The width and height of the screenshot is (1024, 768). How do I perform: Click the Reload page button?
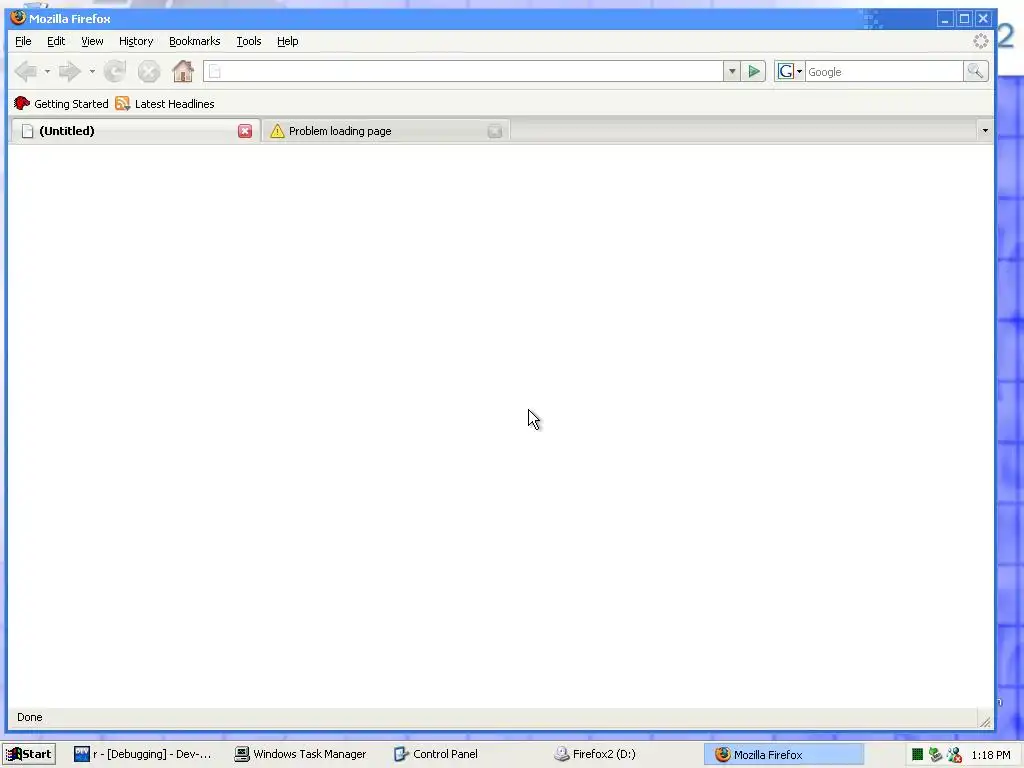tap(115, 71)
